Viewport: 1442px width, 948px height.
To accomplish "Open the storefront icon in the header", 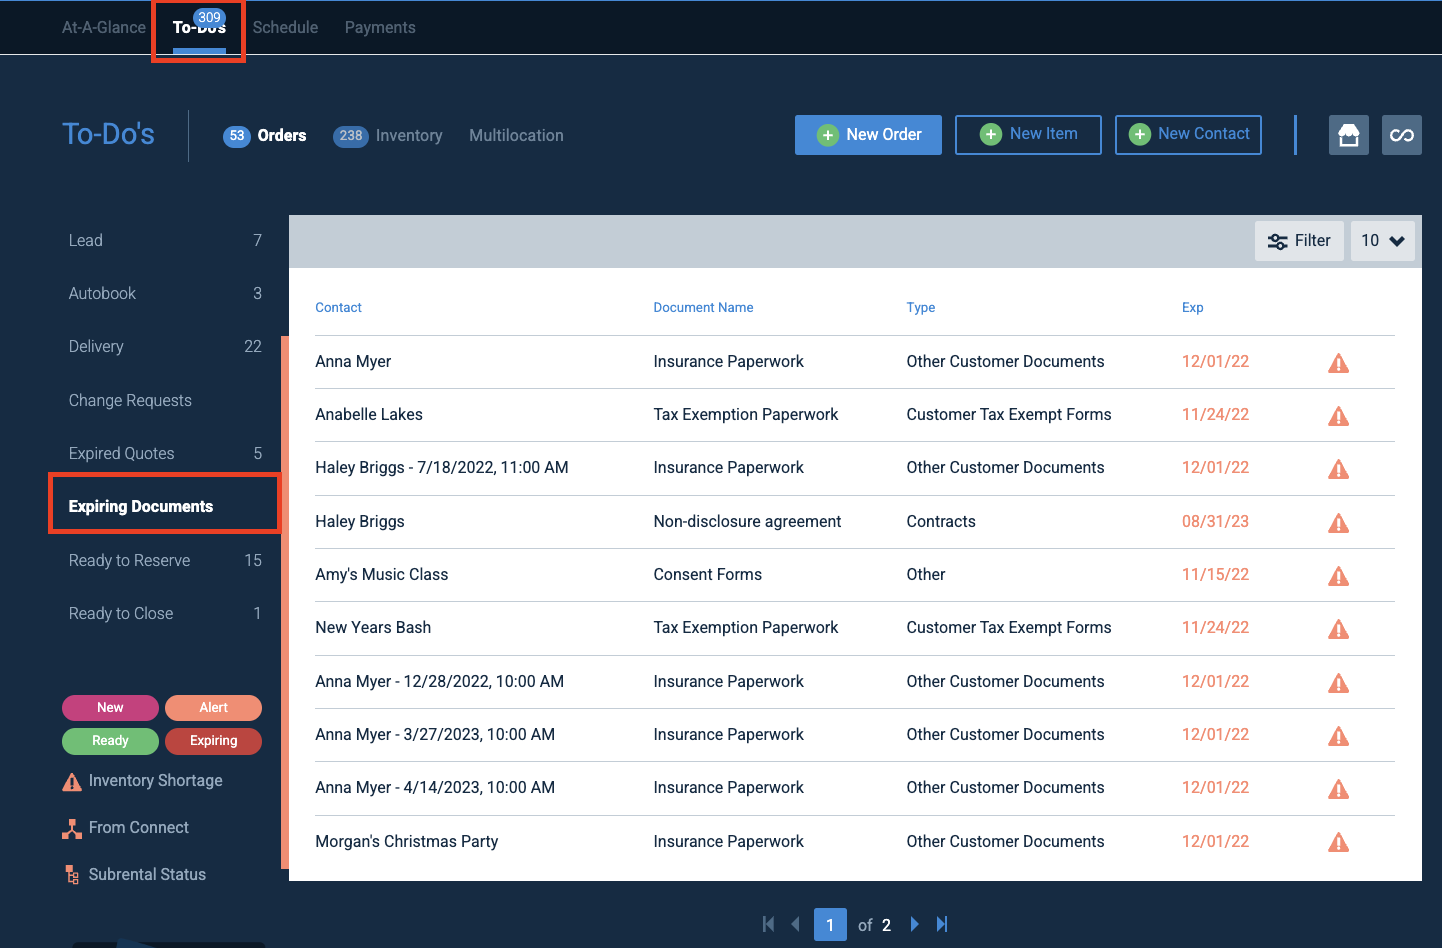I will tap(1348, 134).
